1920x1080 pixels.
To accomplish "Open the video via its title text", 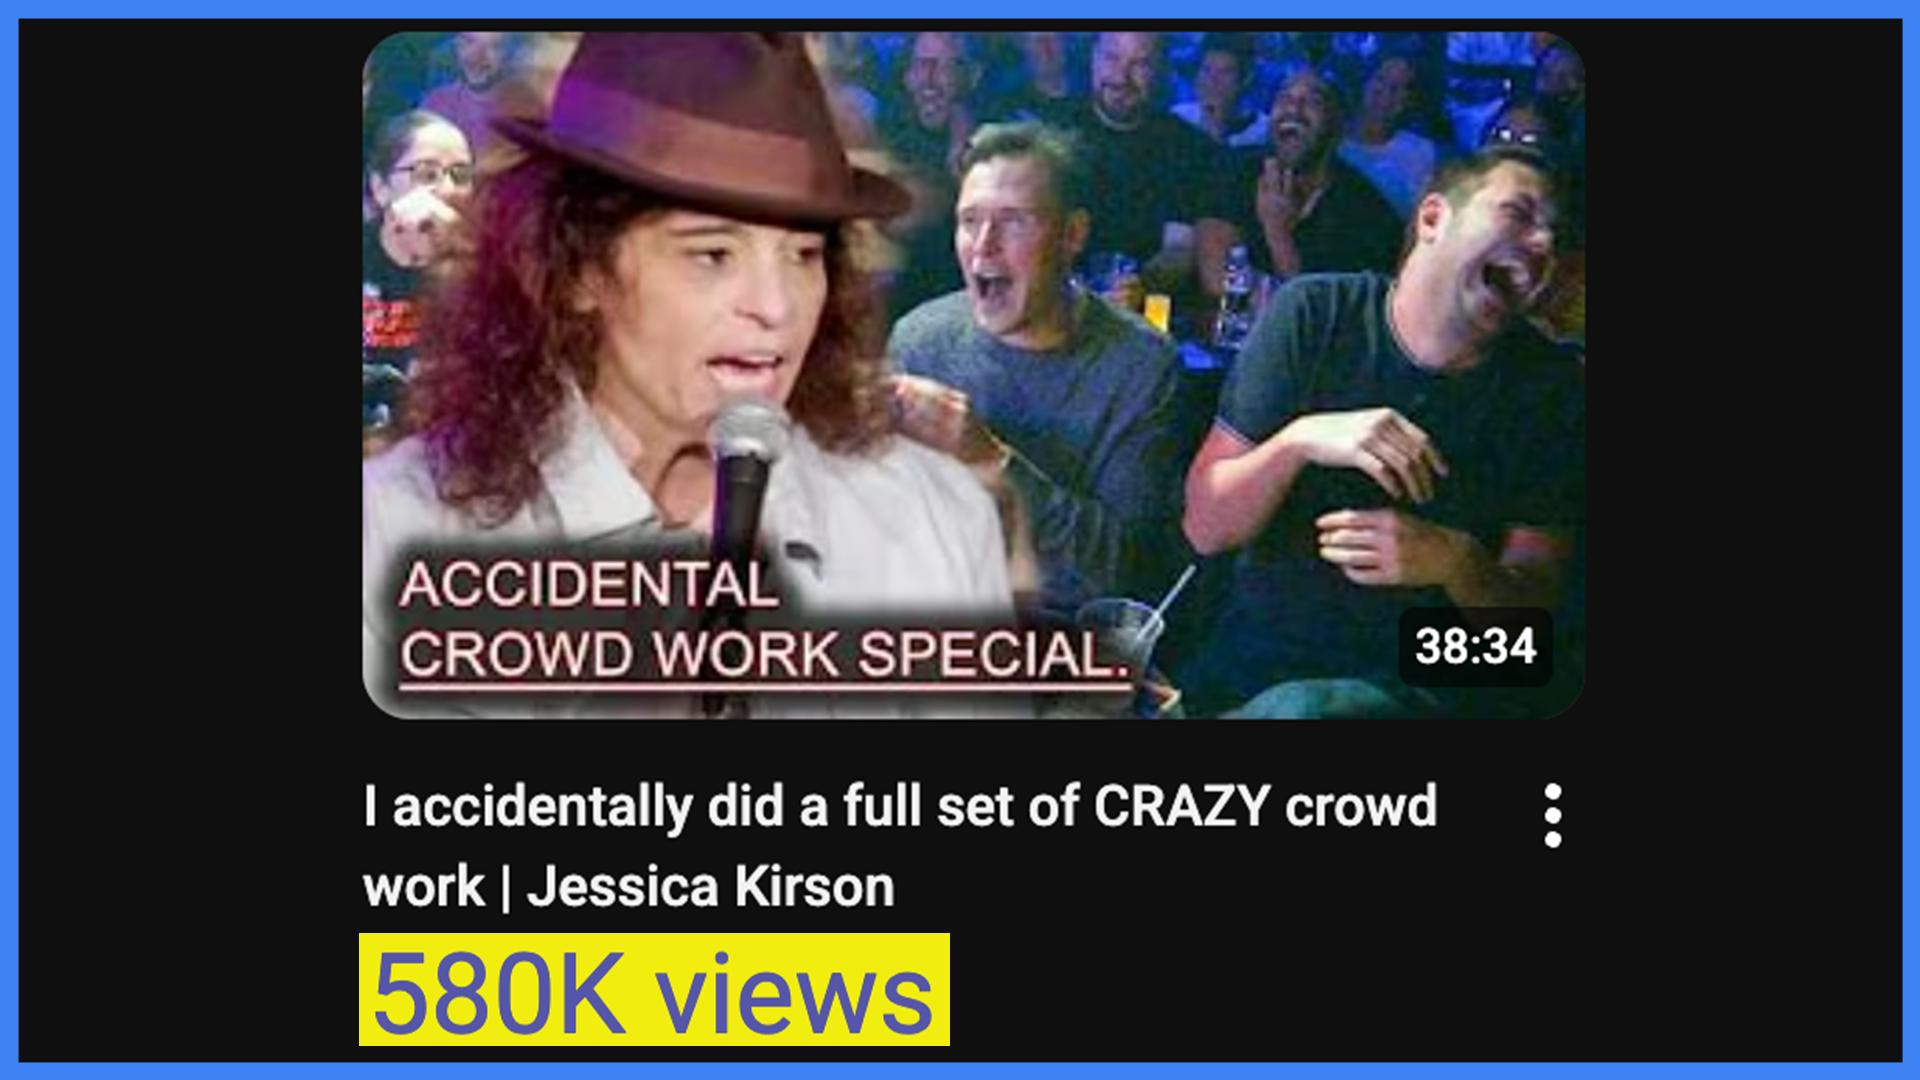I will click(x=900, y=846).
